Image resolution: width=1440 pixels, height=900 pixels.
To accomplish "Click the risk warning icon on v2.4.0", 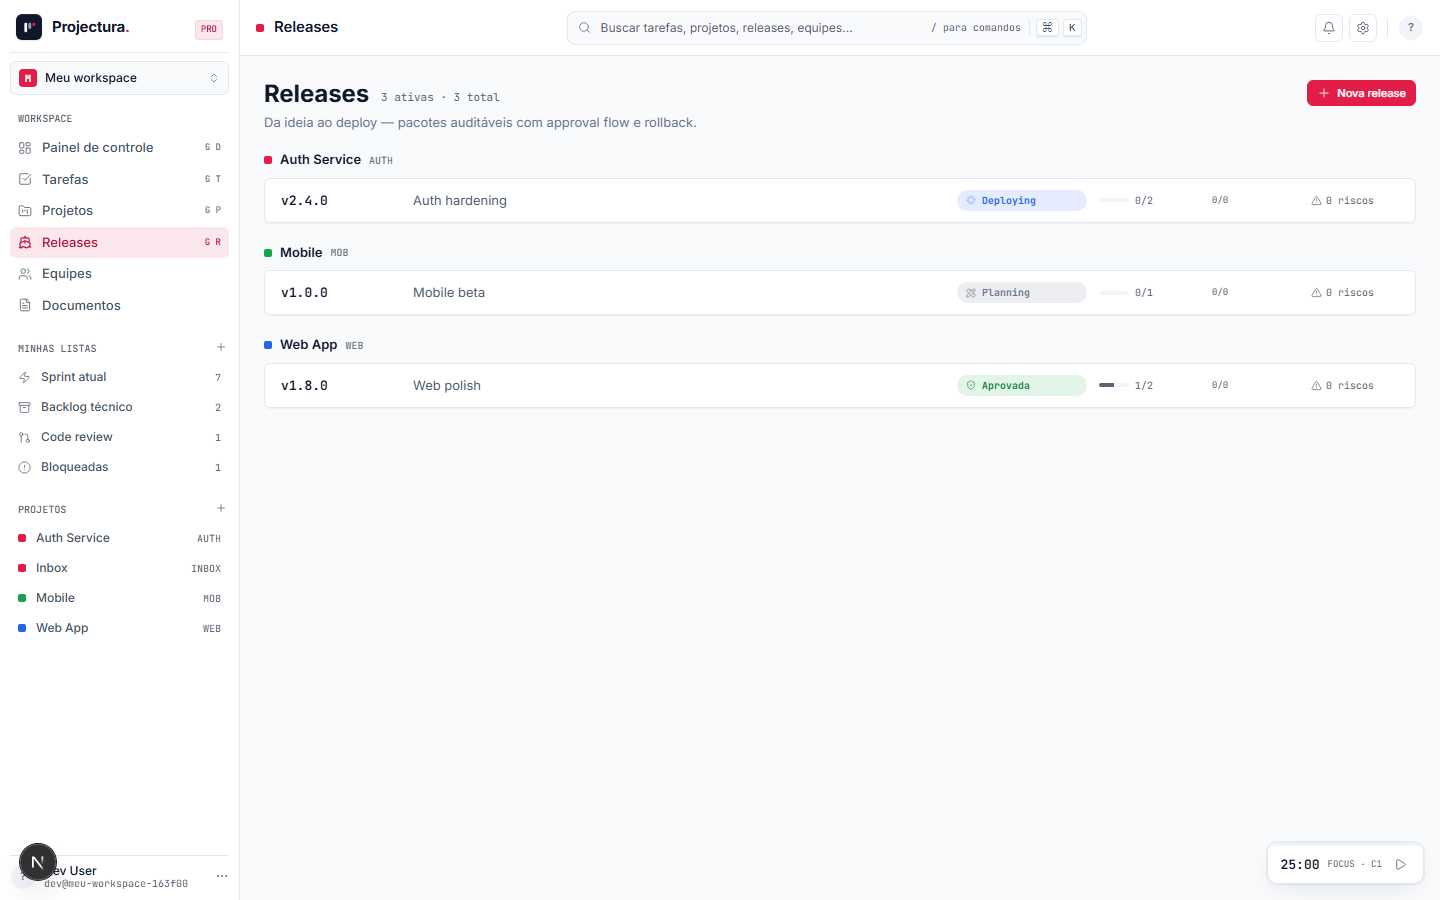I will click(x=1316, y=201).
